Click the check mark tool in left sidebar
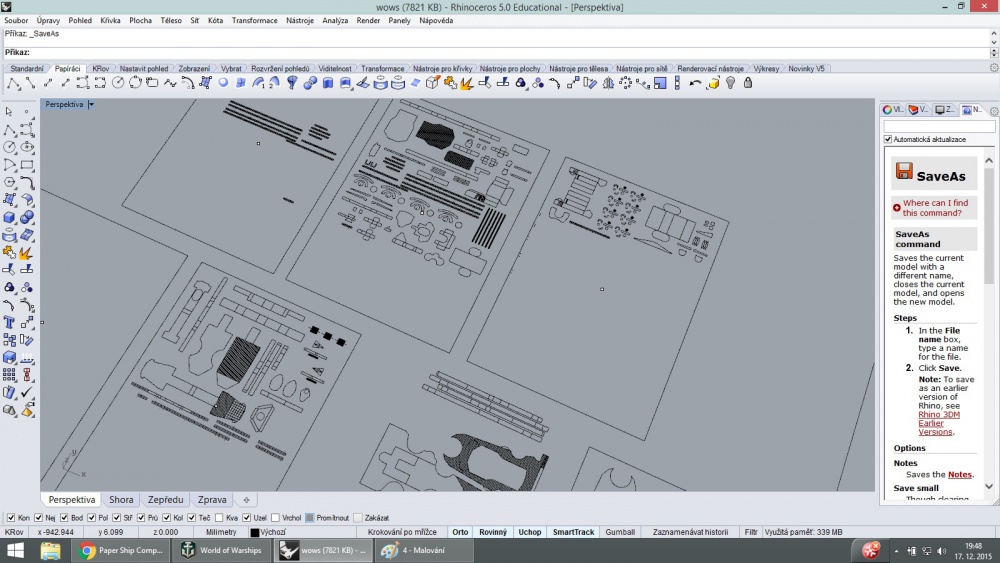The height and width of the screenshot is (563, 1000). point(27,393)
